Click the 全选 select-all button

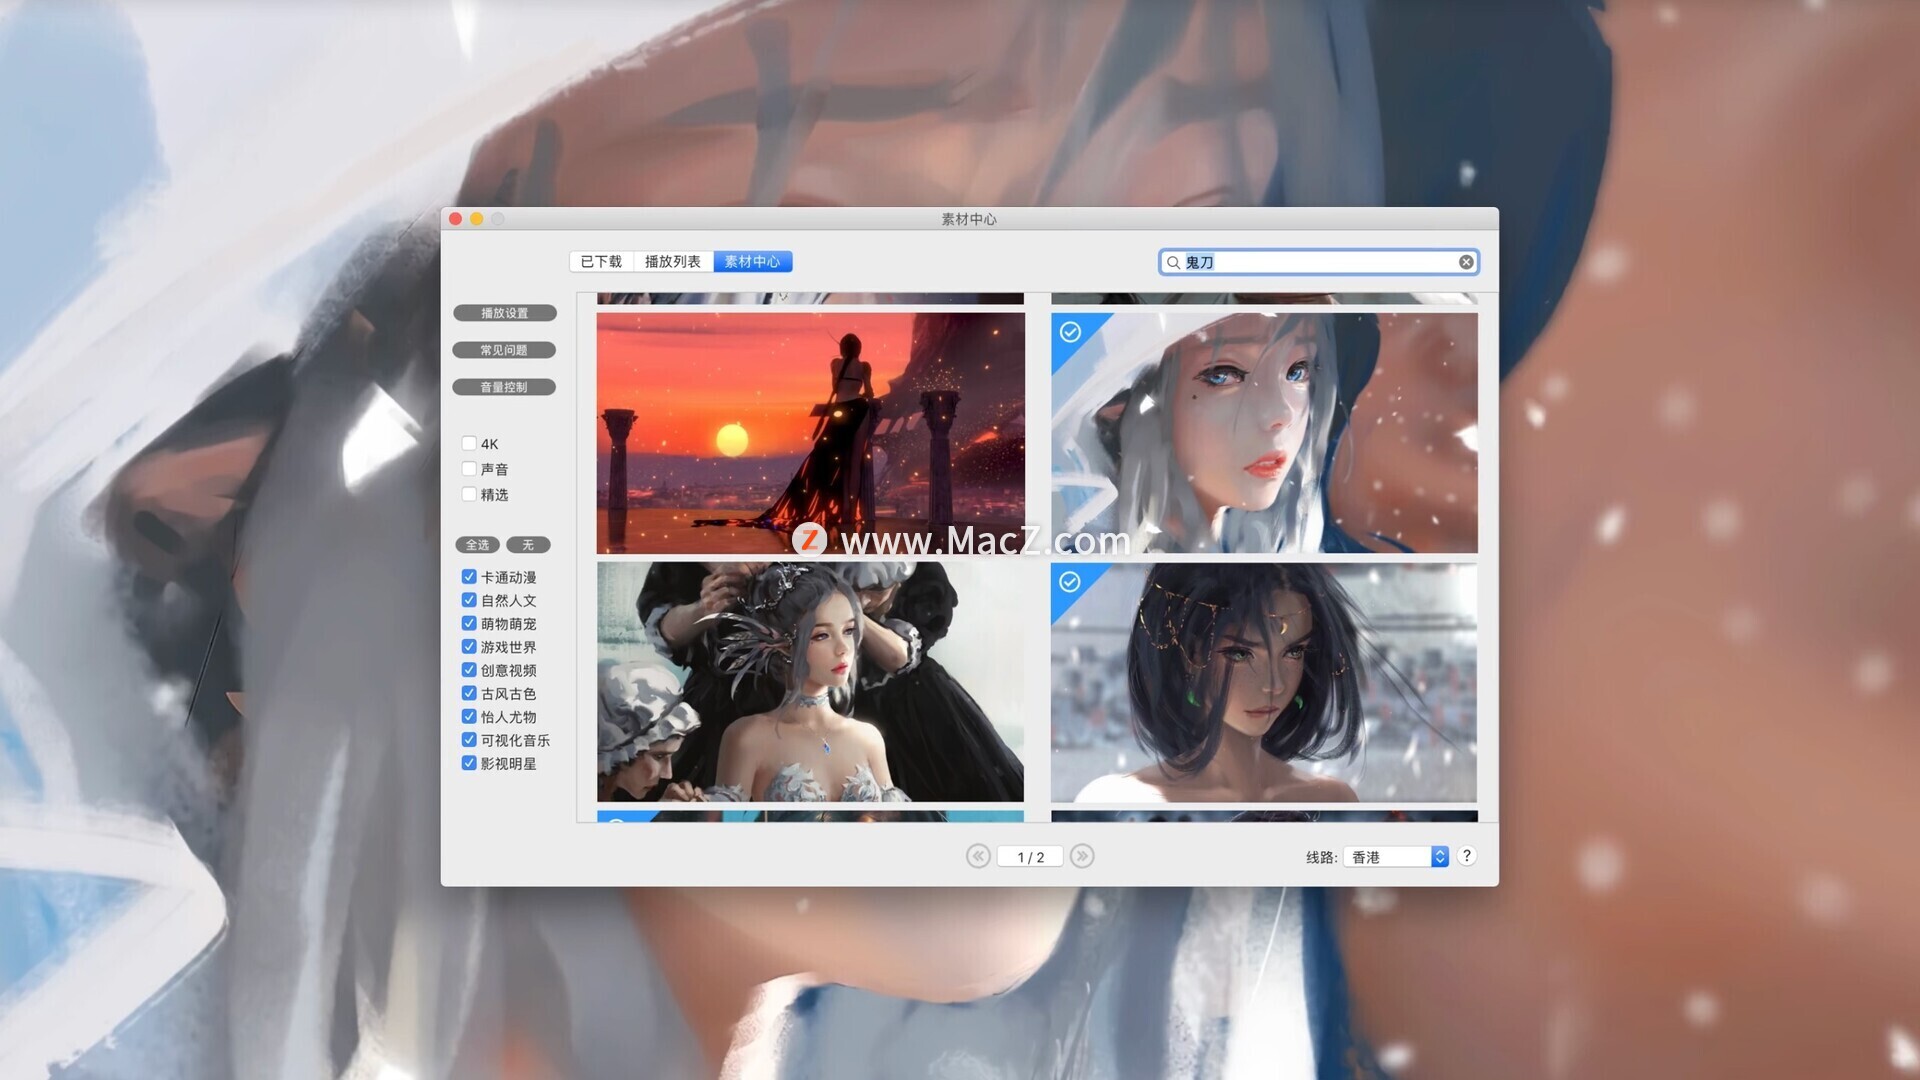coord(478,545)
